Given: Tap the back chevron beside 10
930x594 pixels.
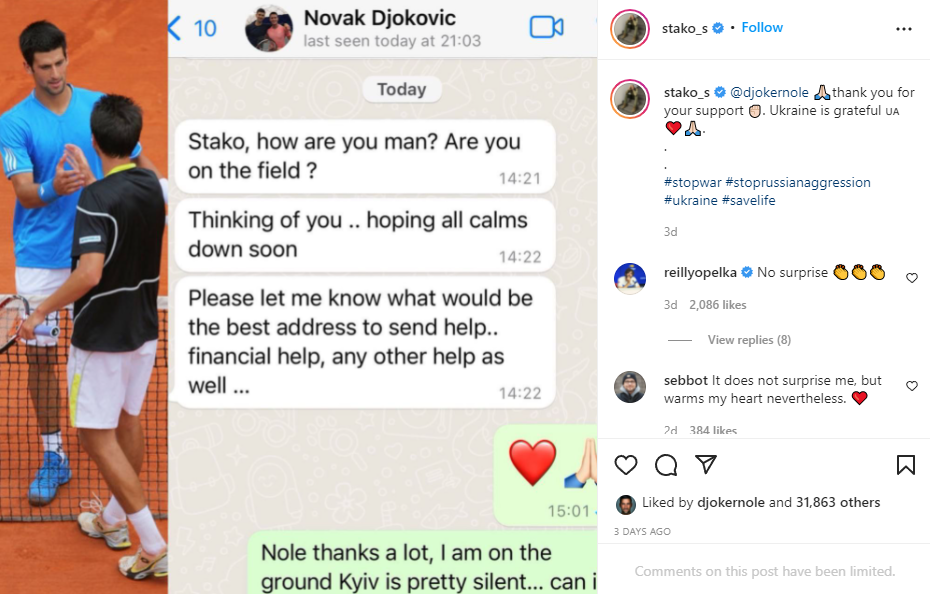Looking at the screenshot, I should (174, 28).
